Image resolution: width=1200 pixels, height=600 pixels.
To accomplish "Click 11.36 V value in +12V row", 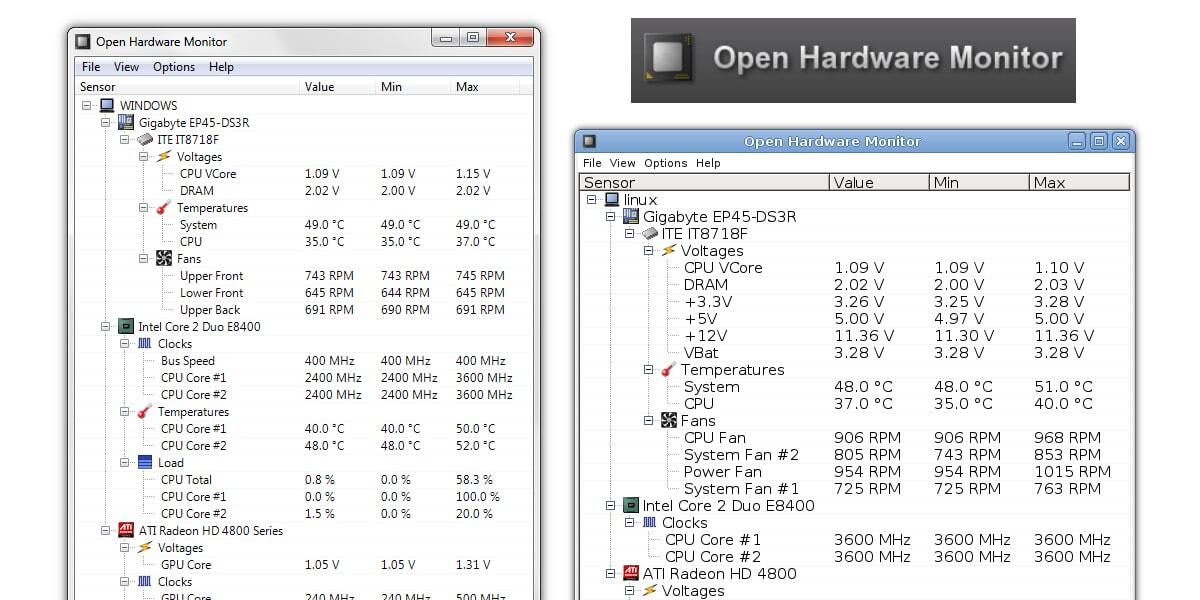I will [x=864, y=336].
